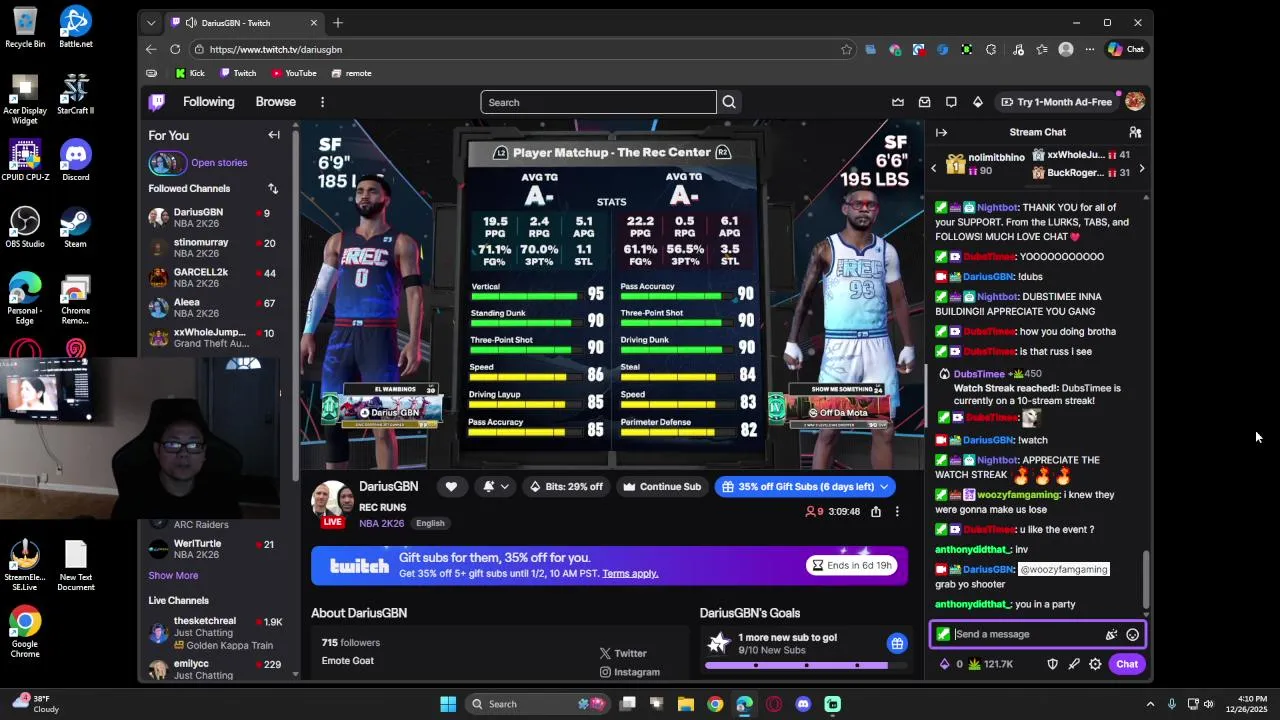Open Whispers speech bubble icon
Viewport: 1280px width, 720px height.
coord(951,102)
